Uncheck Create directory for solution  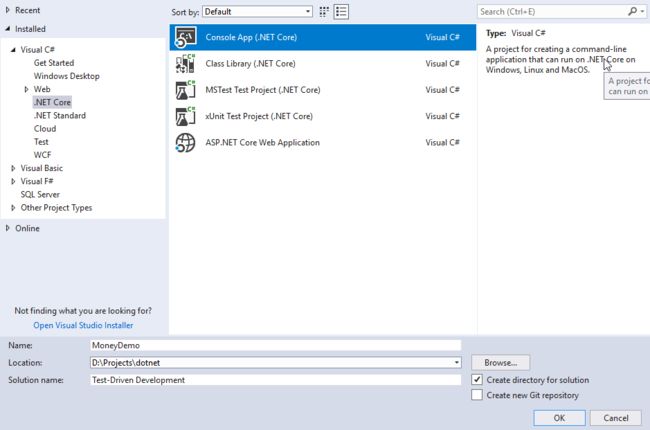[x=477, y=379]
